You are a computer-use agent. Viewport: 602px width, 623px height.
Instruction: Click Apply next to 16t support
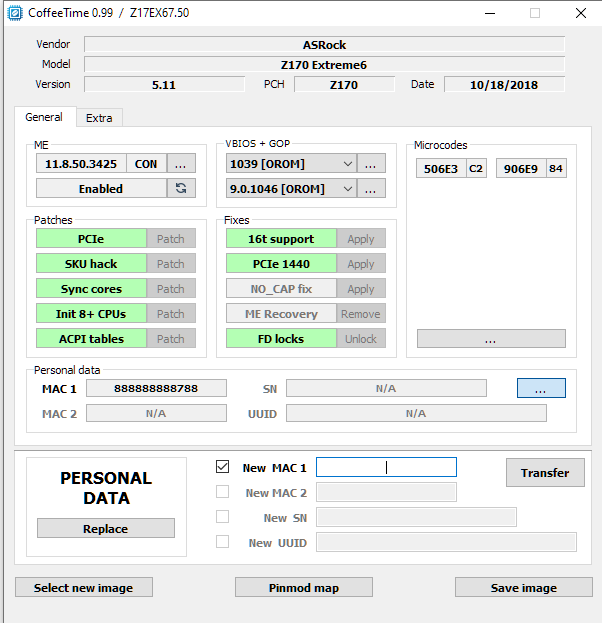(361, 238)
